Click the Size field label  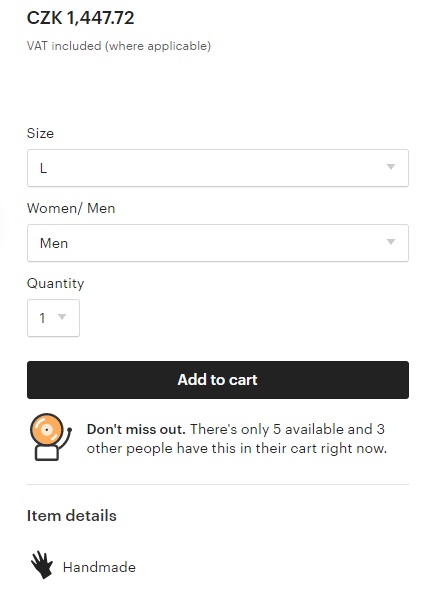(x=40, y=133)
